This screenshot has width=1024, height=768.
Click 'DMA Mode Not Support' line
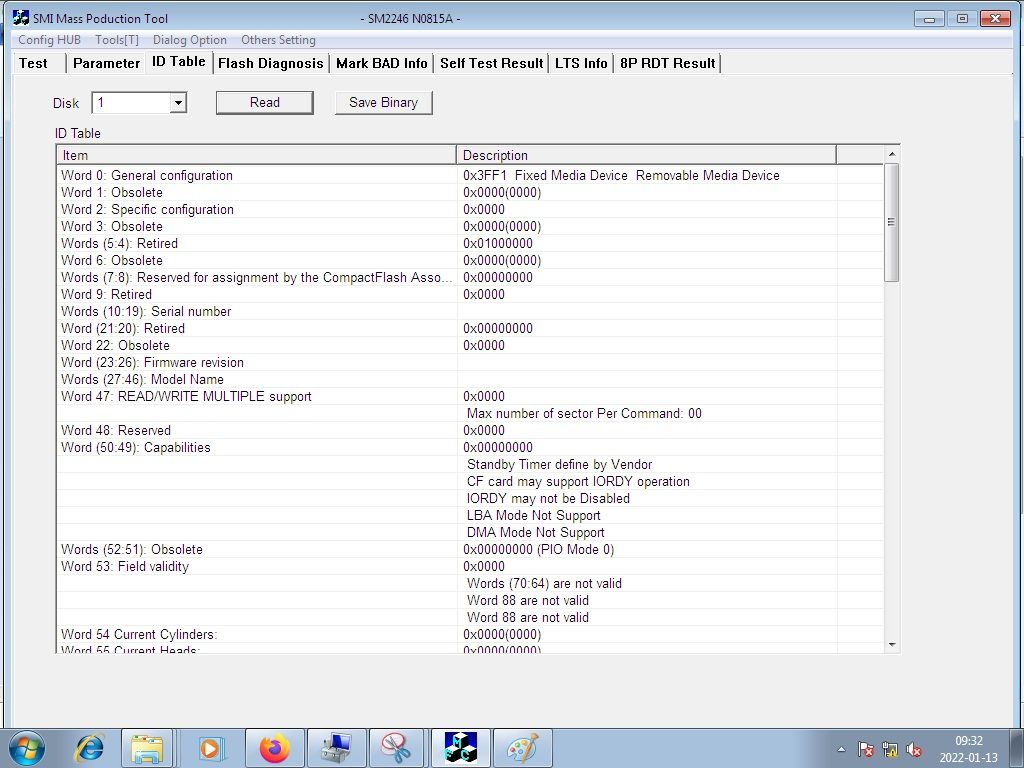pos(535,532)
